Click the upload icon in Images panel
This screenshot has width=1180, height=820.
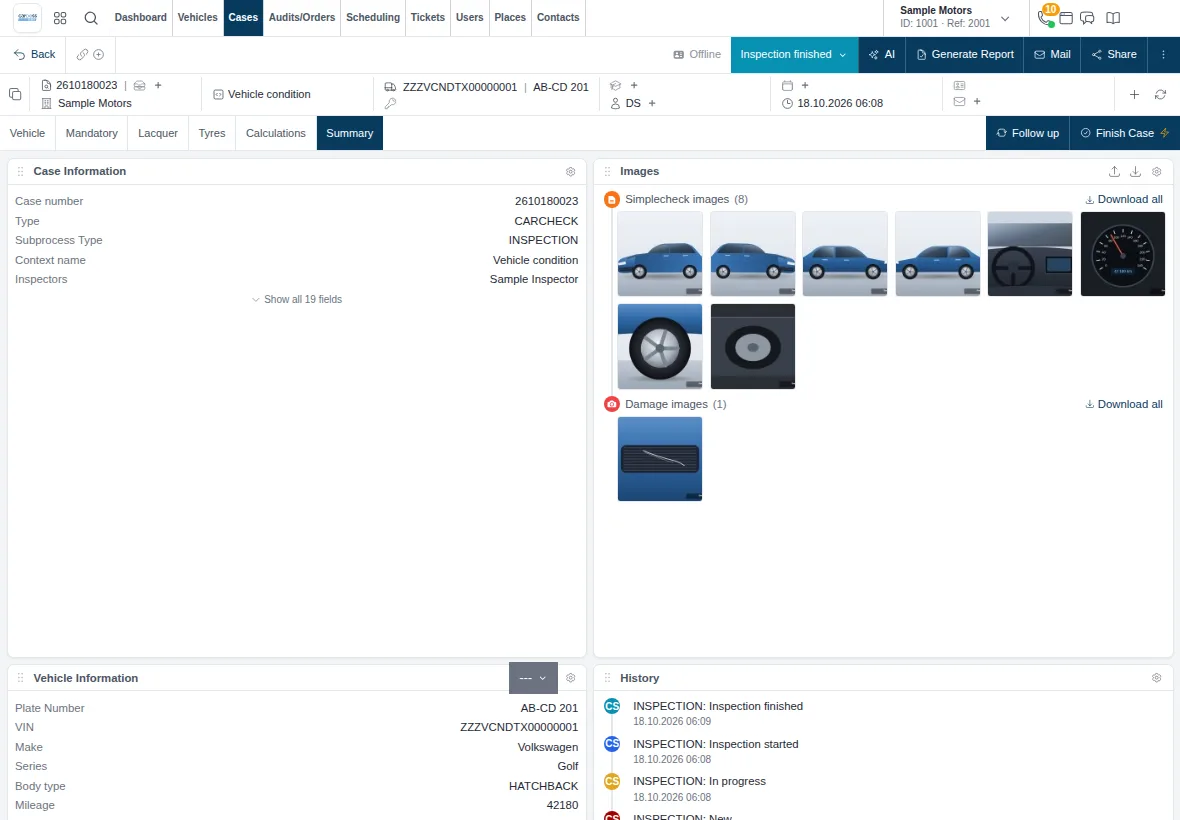1115,172
